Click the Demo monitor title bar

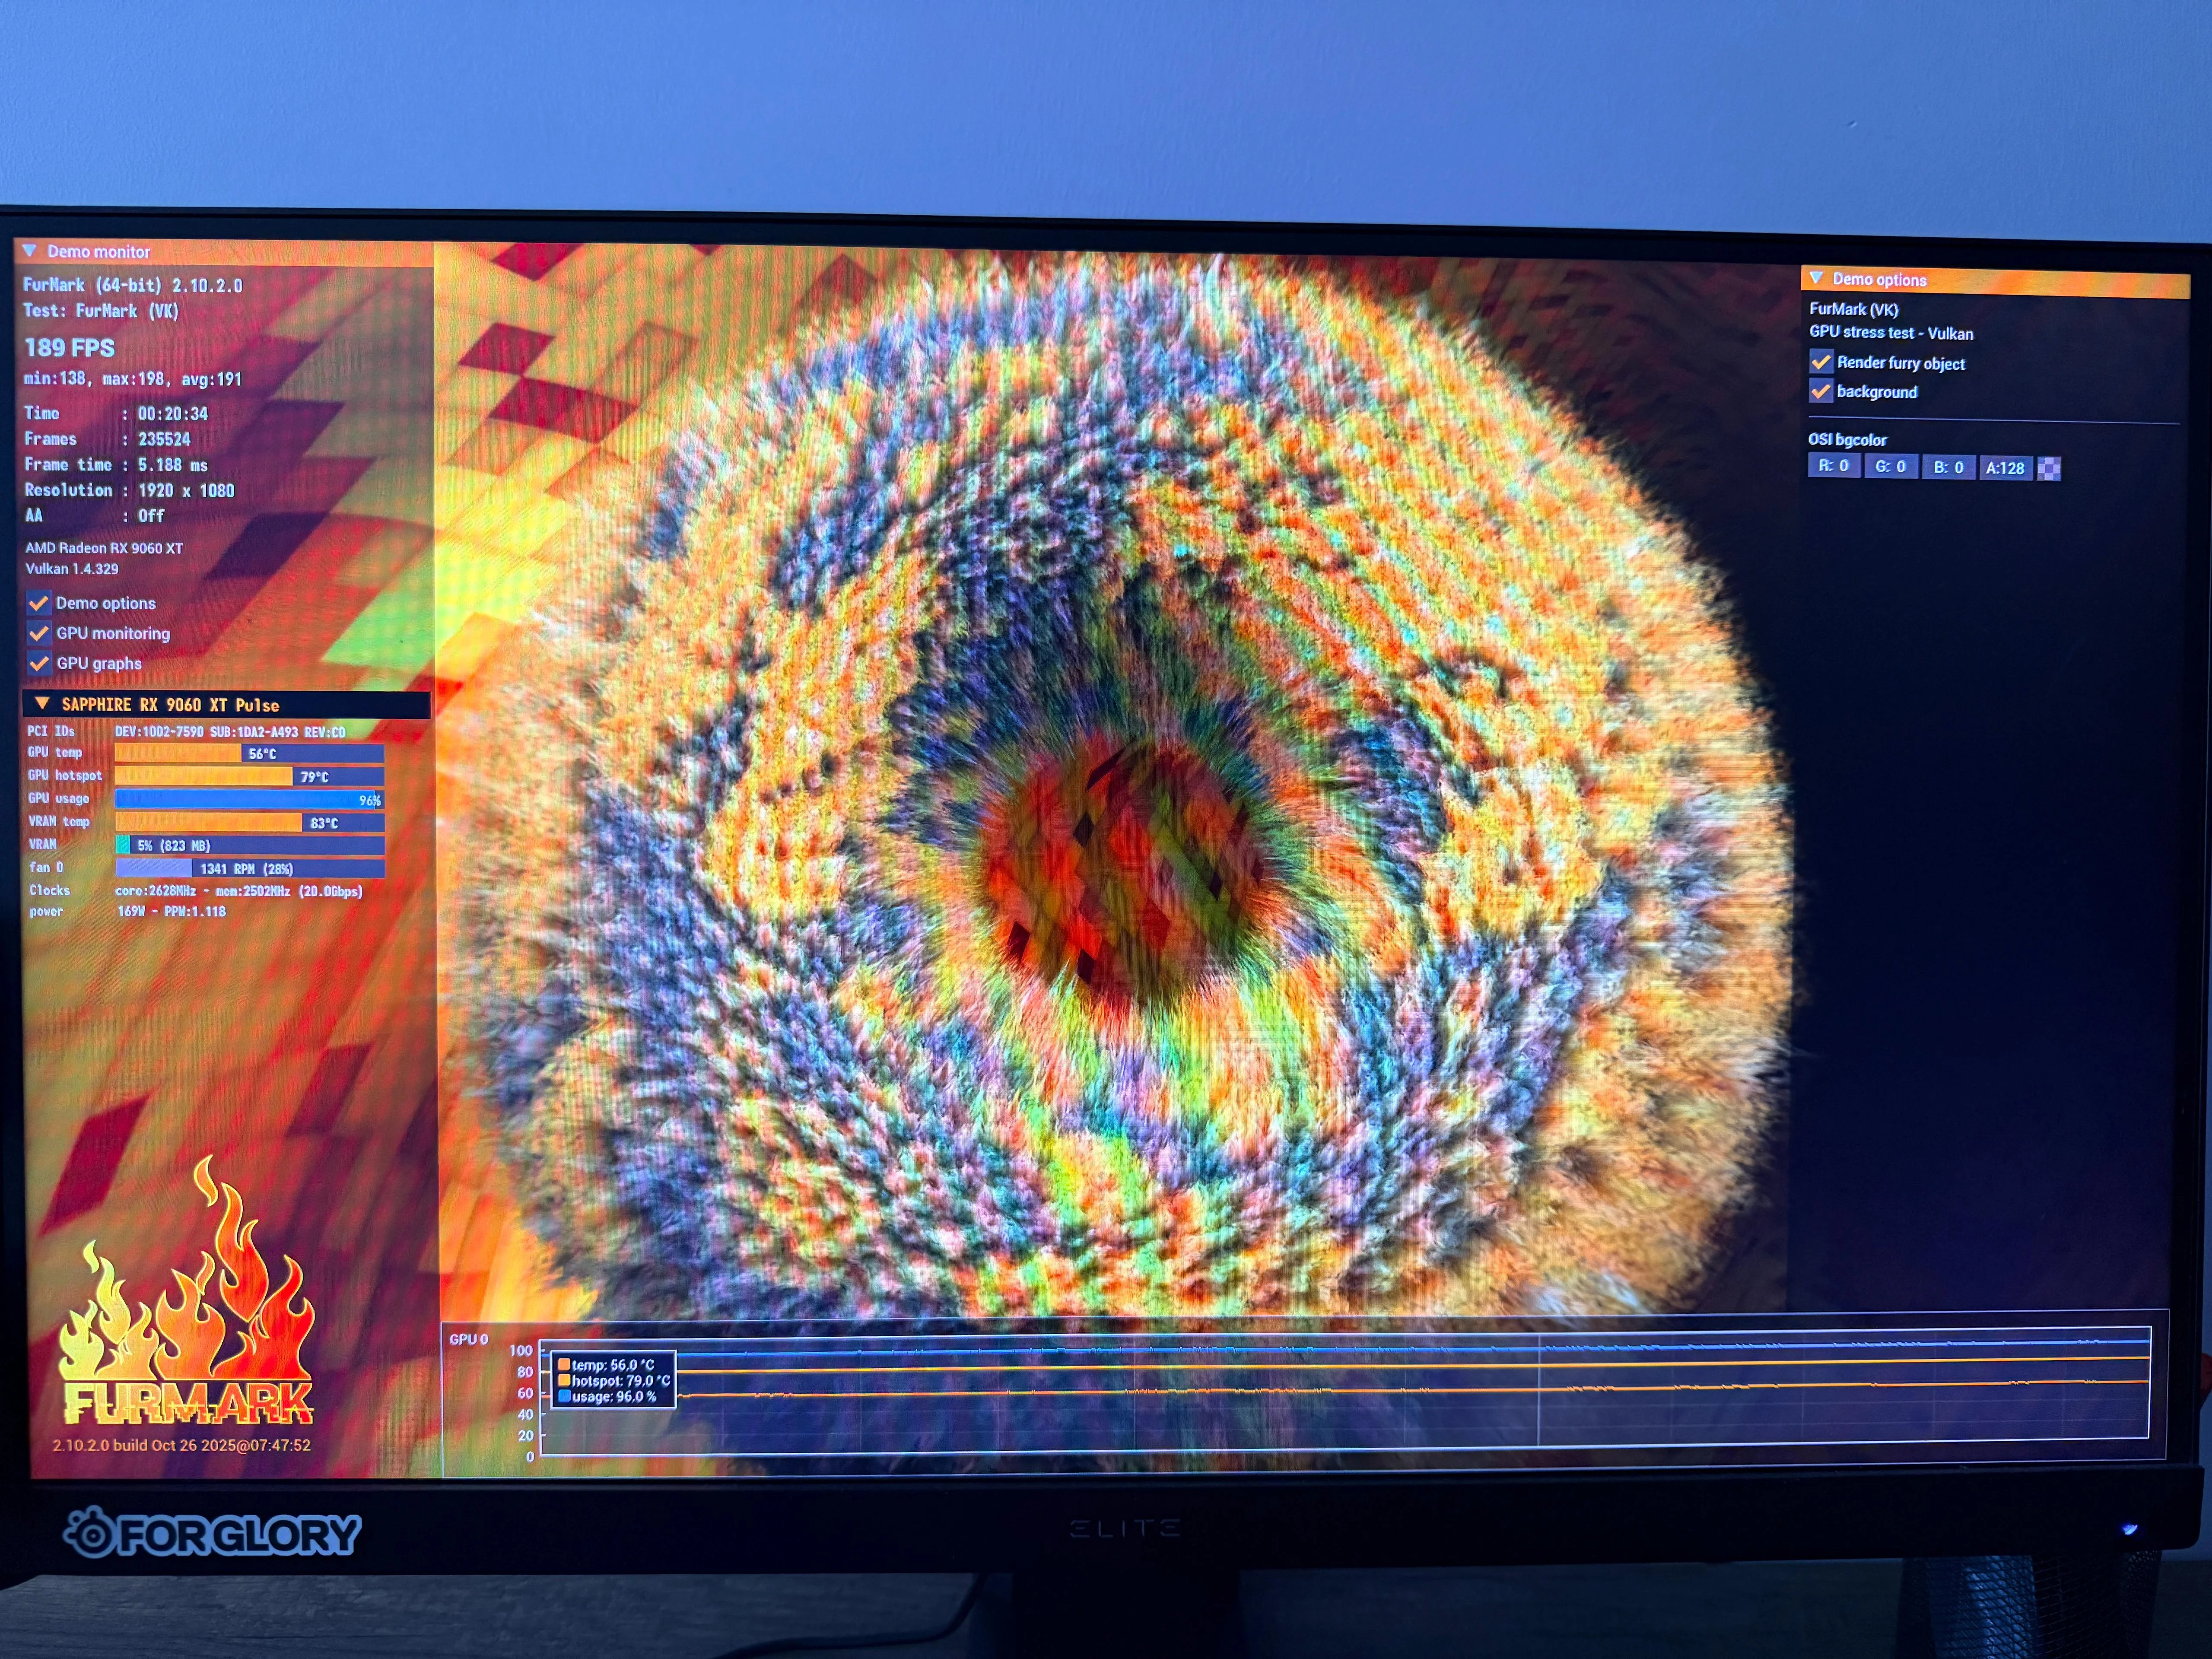(230, 251)
